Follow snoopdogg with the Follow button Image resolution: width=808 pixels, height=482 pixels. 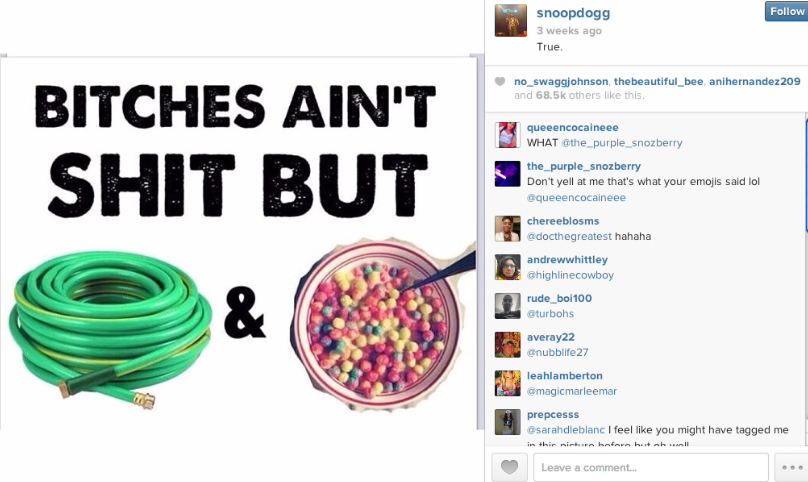[x=786, y=11]
